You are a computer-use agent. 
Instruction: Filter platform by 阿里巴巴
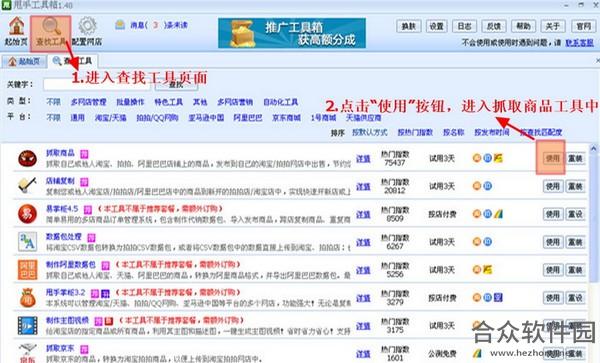pos(248,118)
